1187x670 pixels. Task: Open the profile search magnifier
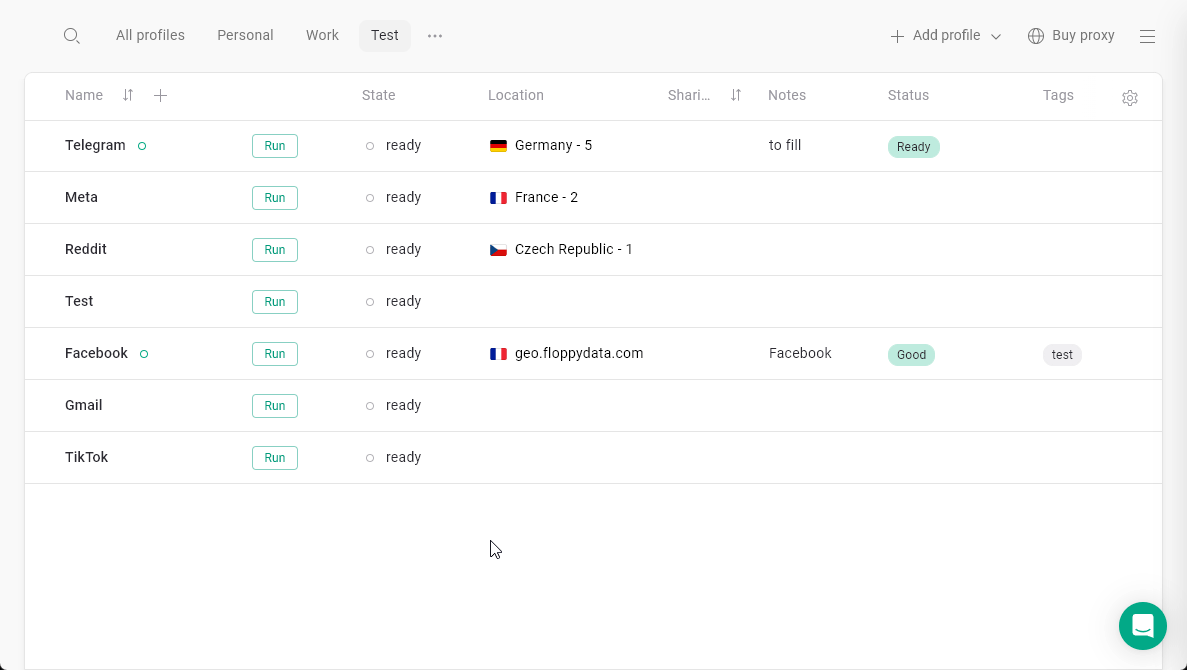pyautogui.click(x=72, y=36)
